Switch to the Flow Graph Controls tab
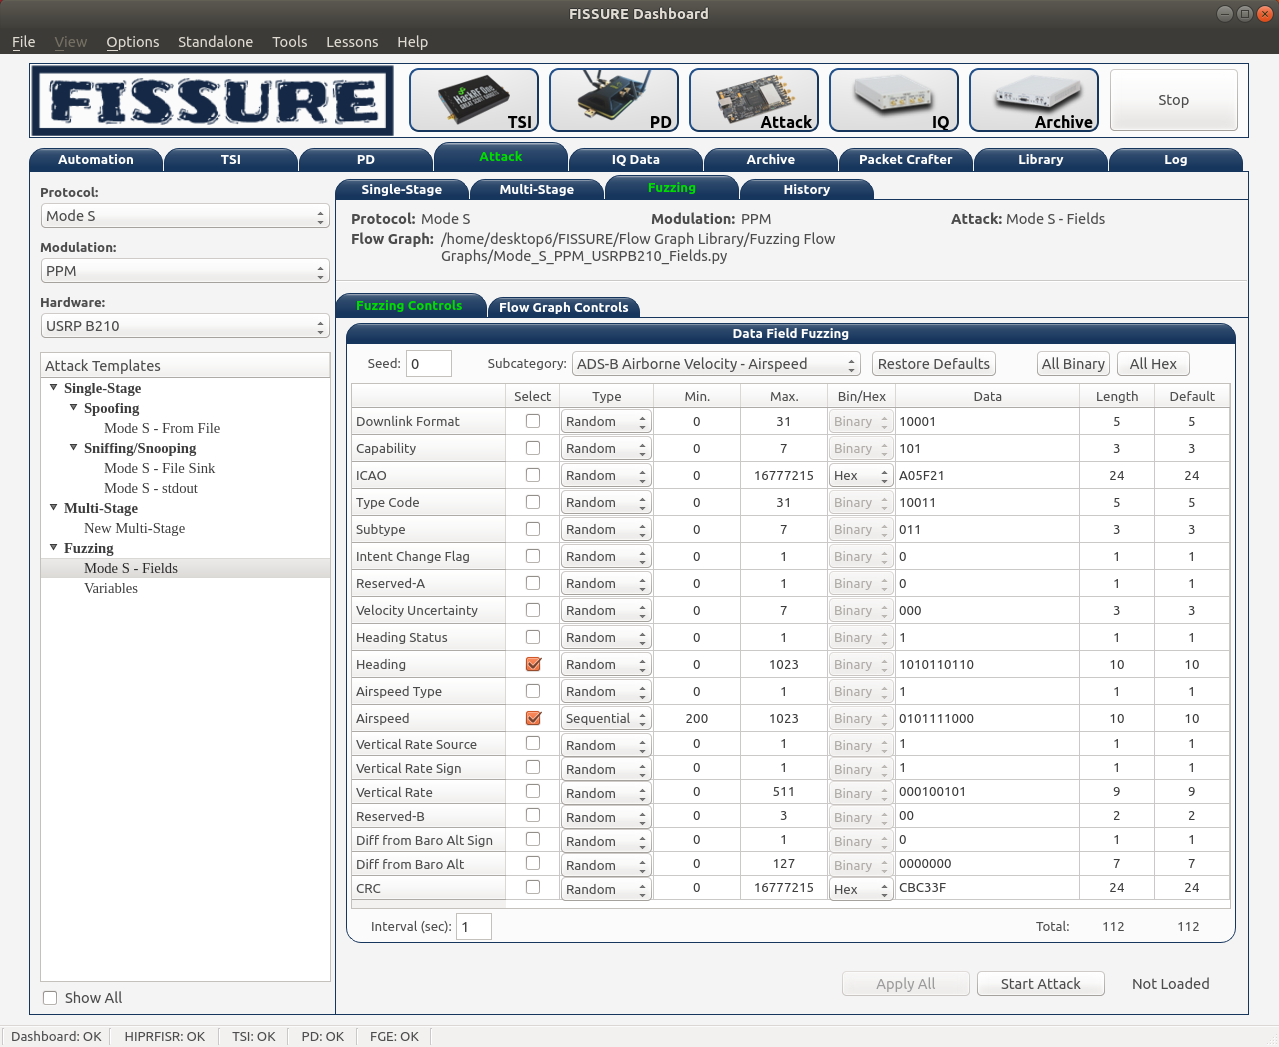 pyautogui.click(x=564, y=308)
